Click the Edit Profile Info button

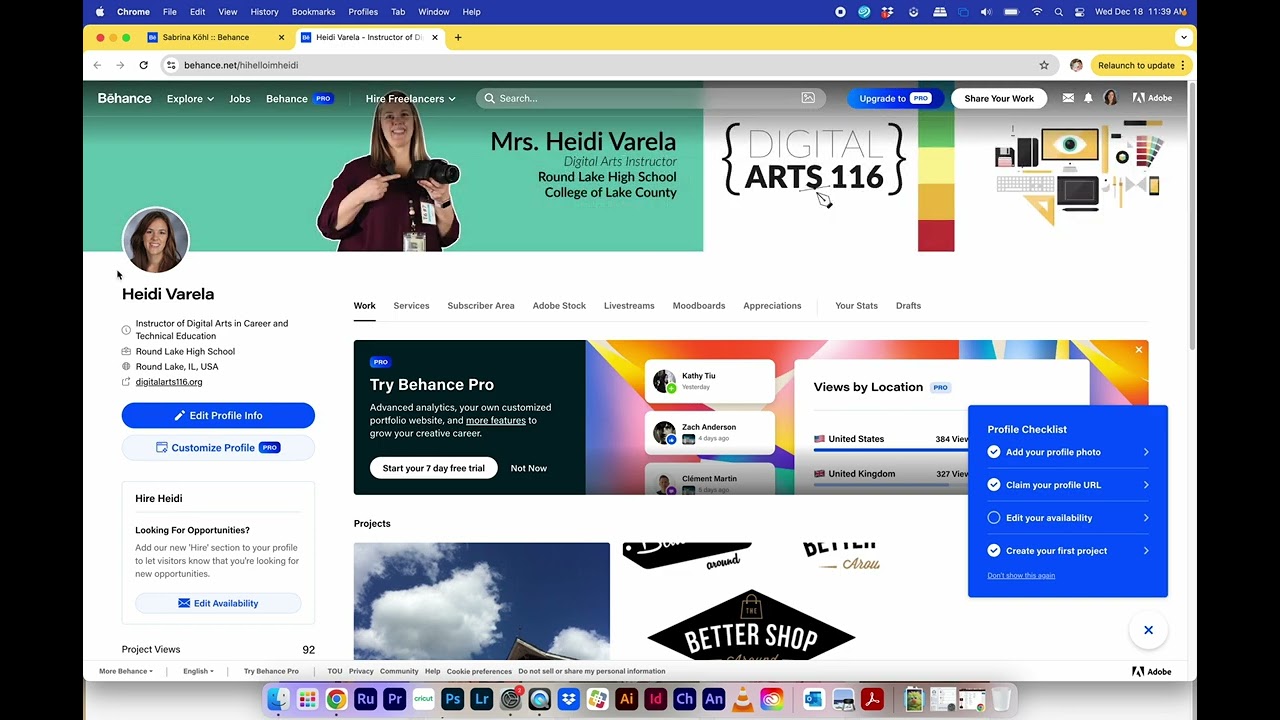tap(218, 415)
